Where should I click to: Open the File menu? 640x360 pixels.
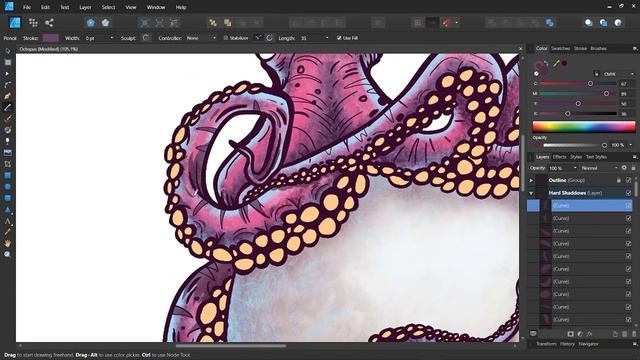27,7
